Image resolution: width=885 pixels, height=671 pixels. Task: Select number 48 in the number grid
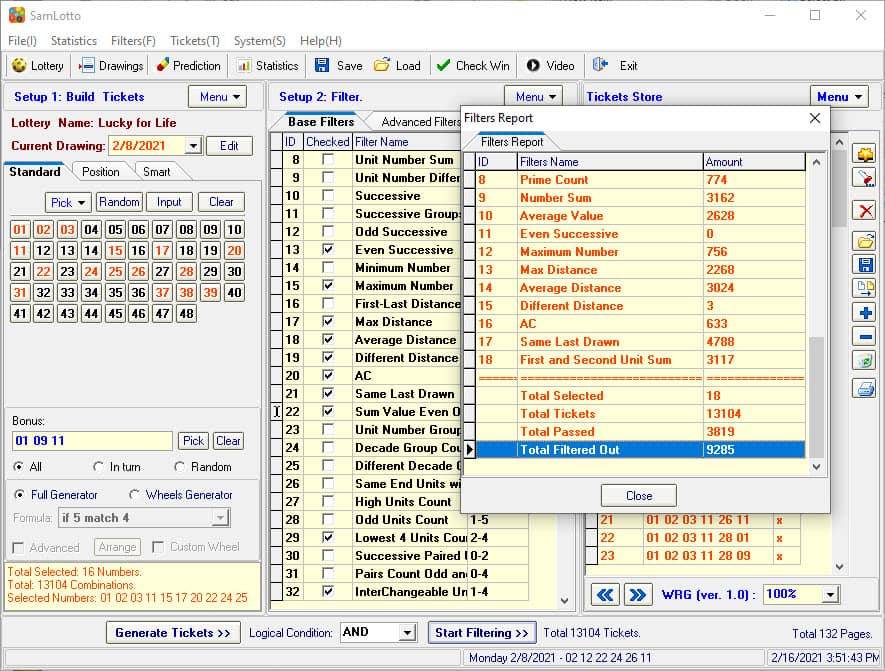(186, 313)
